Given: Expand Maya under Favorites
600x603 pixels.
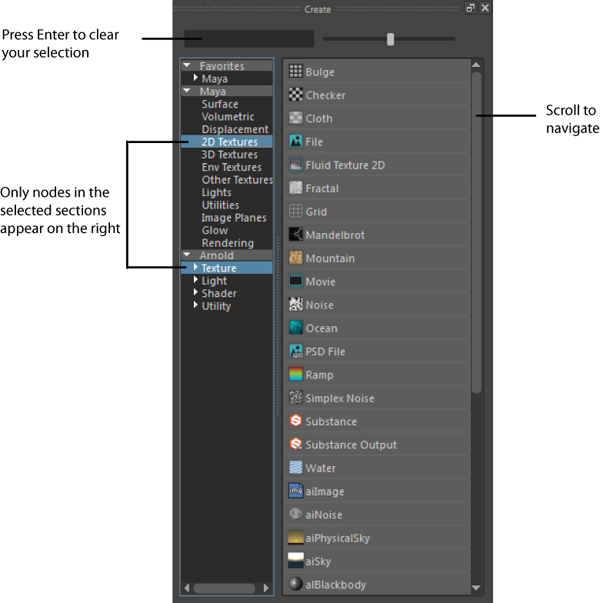Looking at the screenshot, I should 196,78.
